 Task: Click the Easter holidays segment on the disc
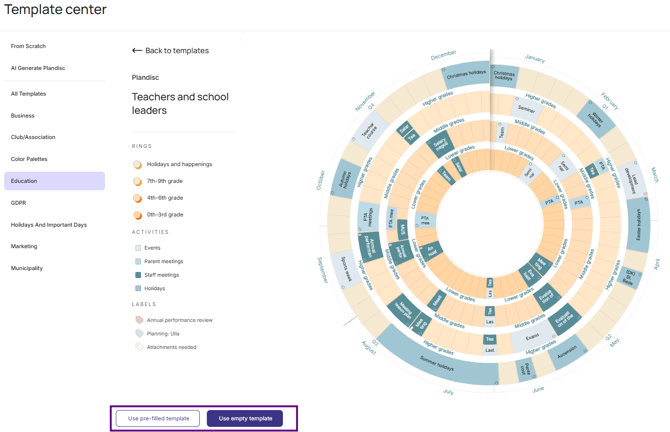[638, 225]
